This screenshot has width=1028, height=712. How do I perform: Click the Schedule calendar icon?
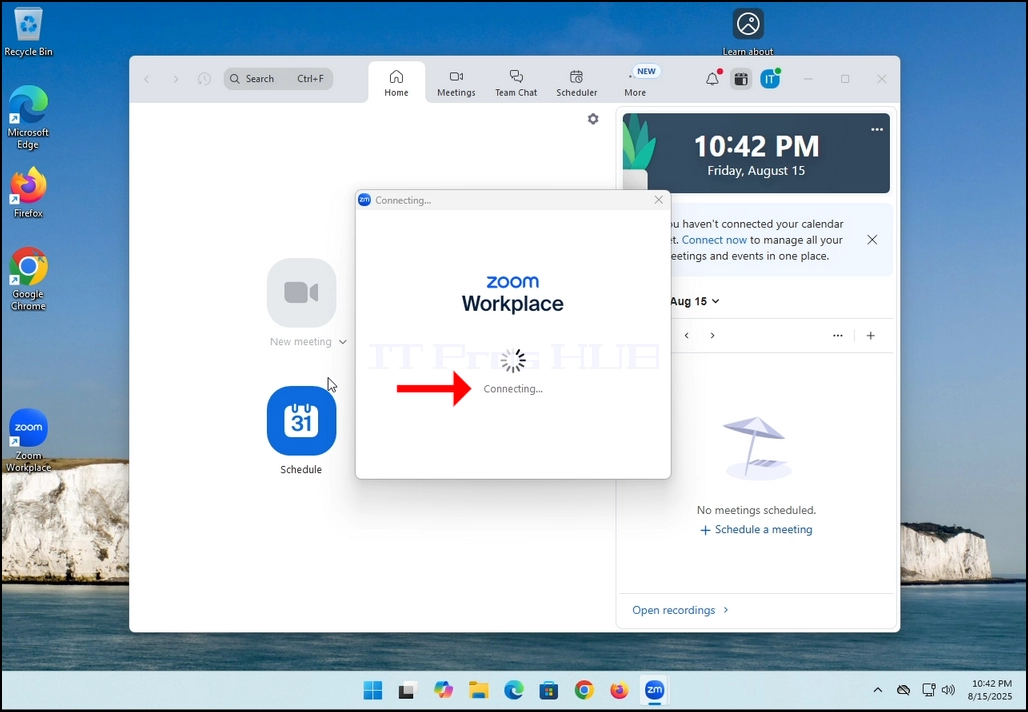302,420
